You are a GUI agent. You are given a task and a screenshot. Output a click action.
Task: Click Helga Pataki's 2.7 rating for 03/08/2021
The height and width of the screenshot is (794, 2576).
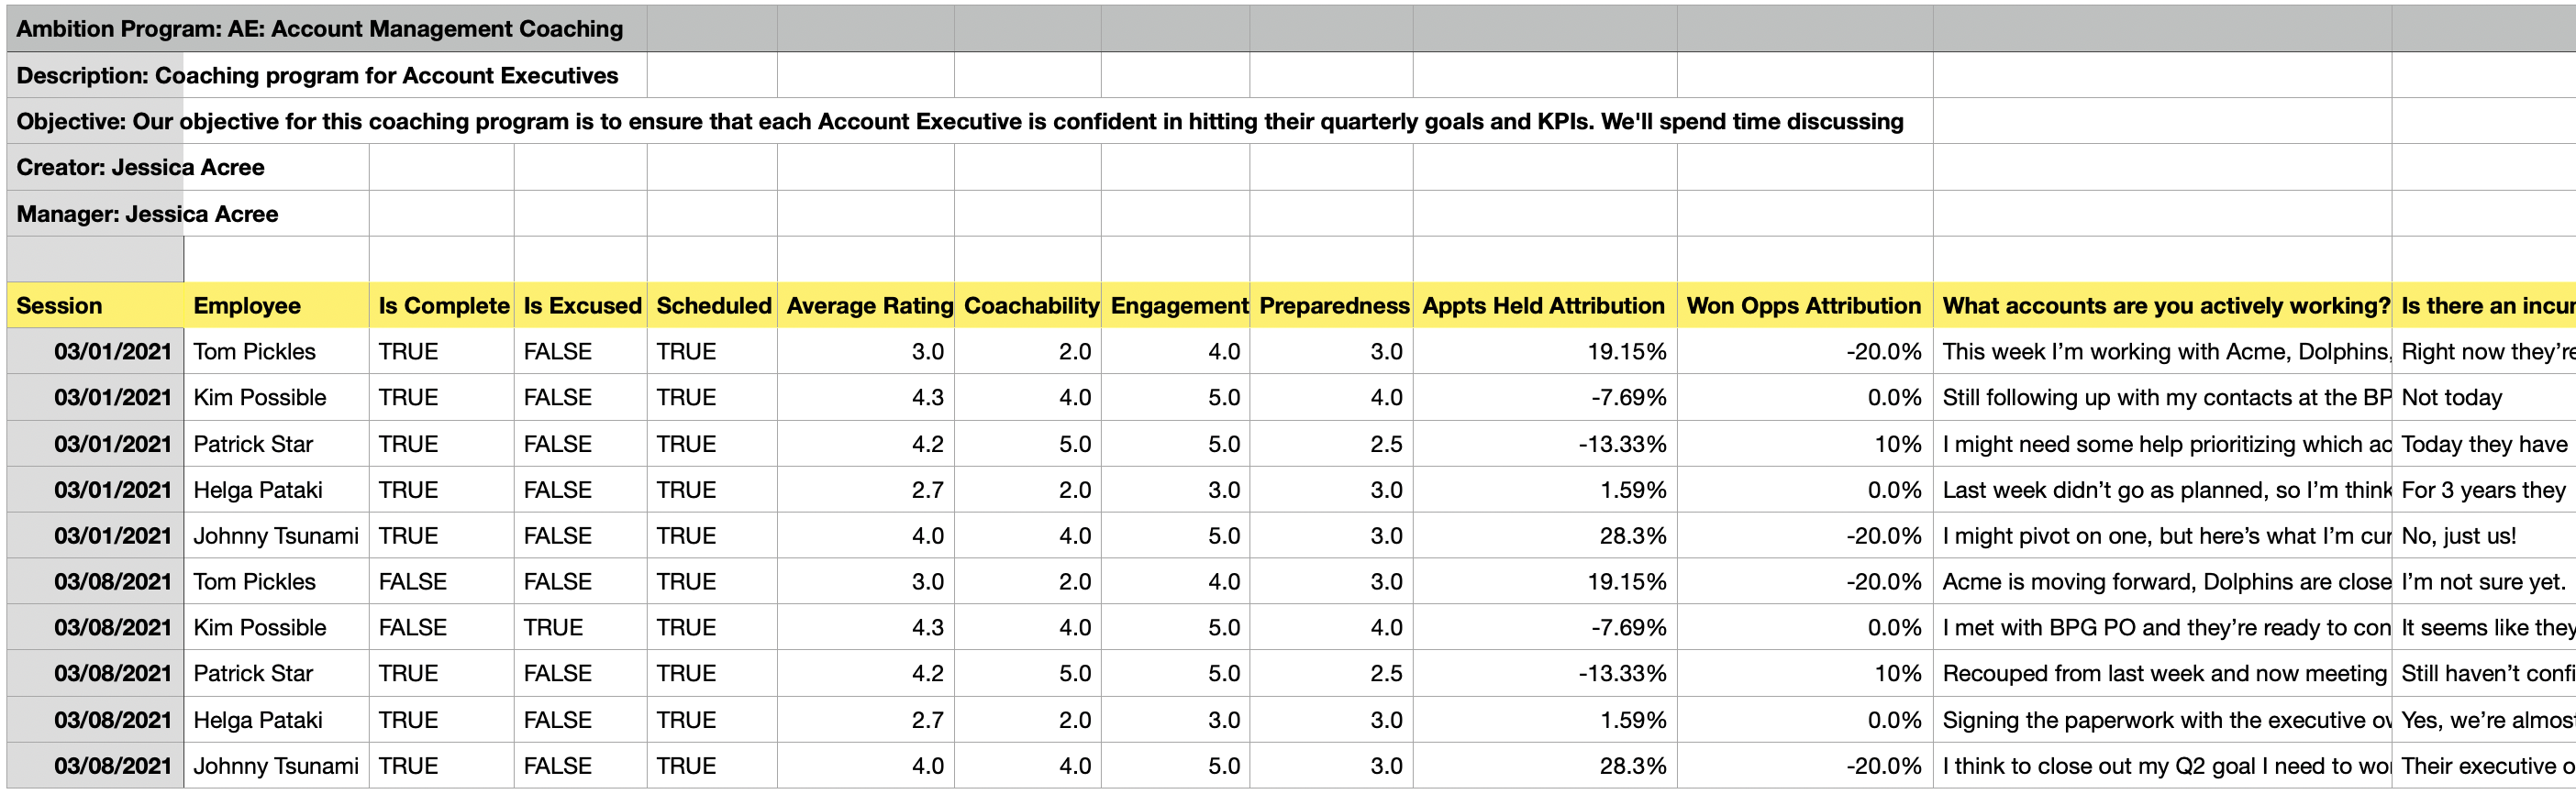[927, 720]
